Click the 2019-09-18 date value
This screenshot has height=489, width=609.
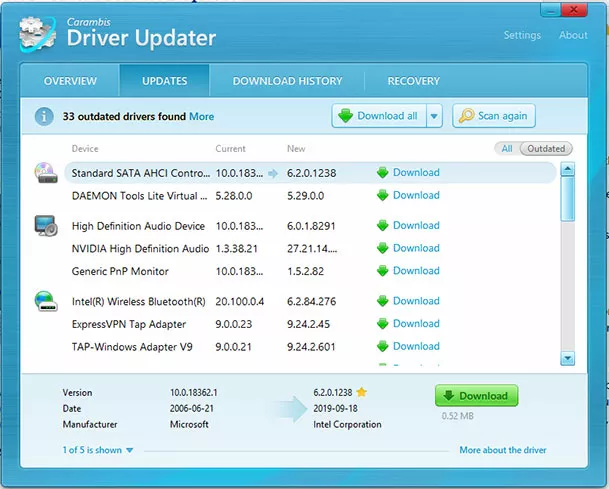click(x=336, y=408)
